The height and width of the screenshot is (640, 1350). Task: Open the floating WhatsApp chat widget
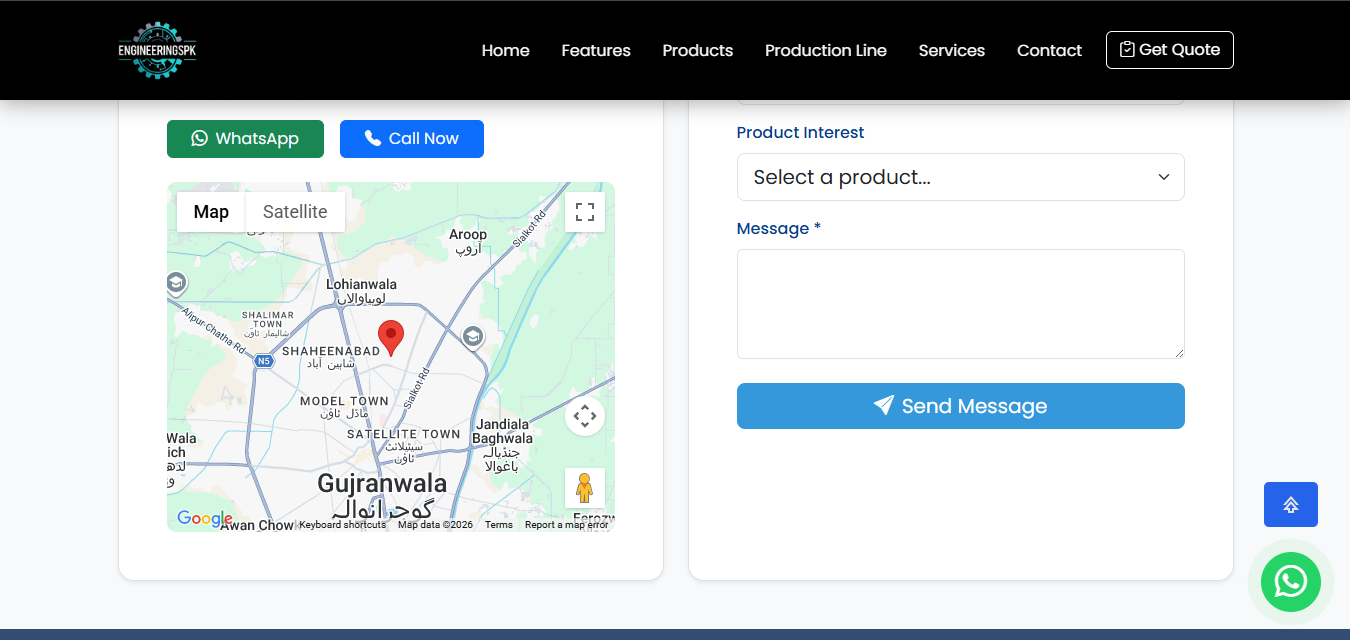1290,582
